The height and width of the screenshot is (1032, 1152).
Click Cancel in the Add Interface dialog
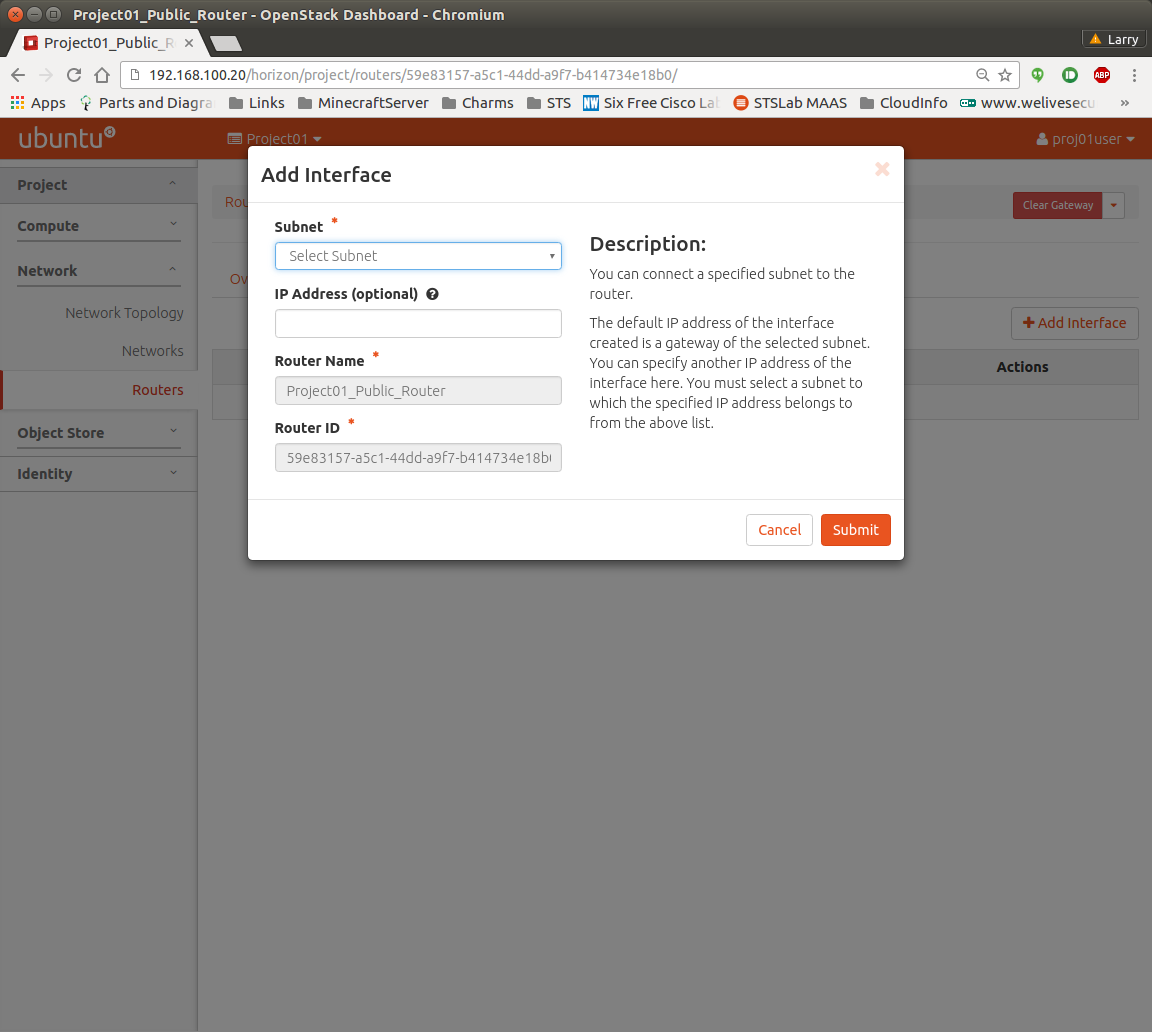[x=778, y=530]
